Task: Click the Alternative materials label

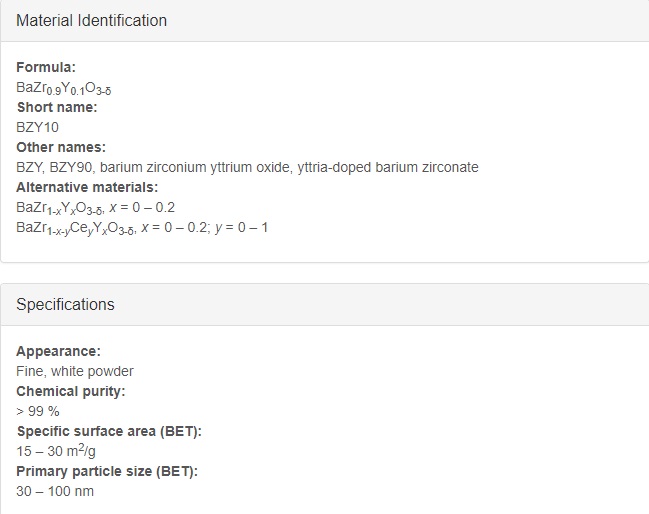Action: coord(87,187)
